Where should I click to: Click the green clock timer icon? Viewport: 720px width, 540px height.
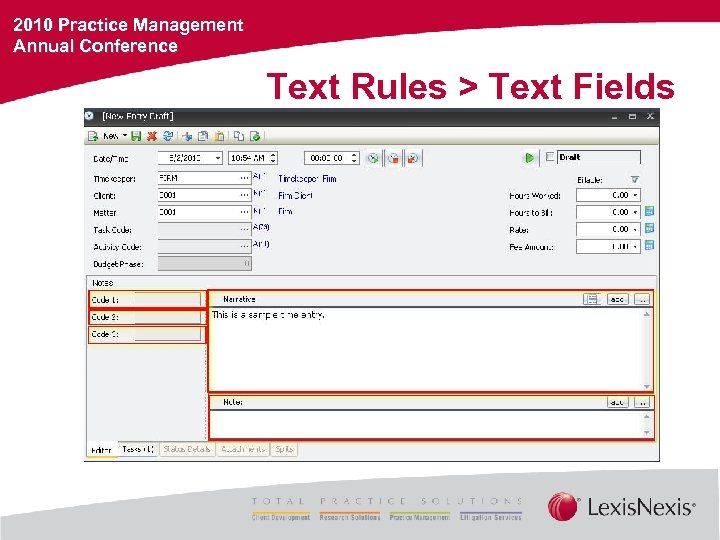(x=373, y=158)
